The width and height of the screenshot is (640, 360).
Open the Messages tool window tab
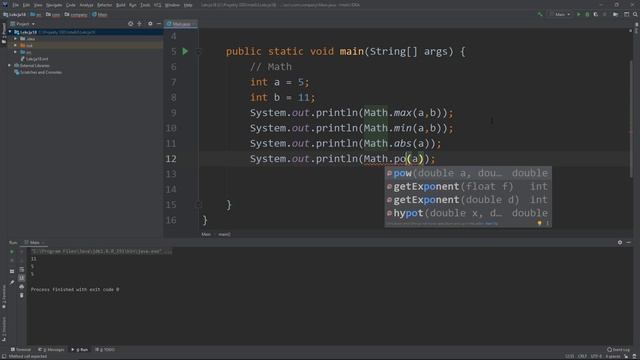[51, 350]
